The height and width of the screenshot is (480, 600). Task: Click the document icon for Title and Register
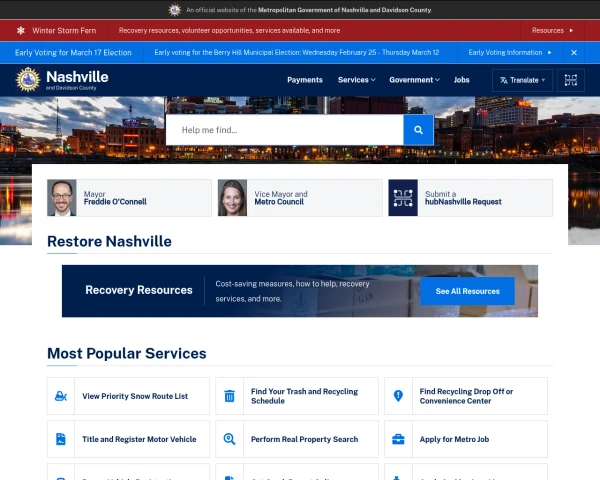click(61, 439)
